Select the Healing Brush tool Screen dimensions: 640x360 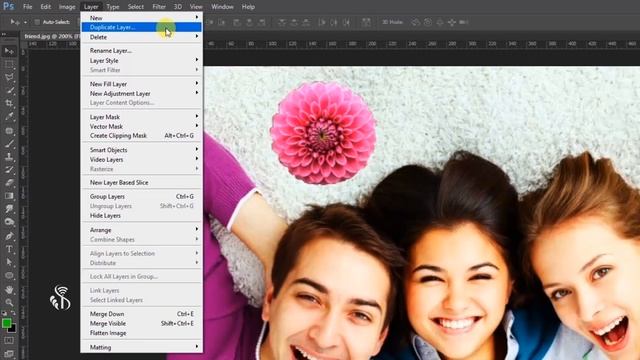coord(9,131)
